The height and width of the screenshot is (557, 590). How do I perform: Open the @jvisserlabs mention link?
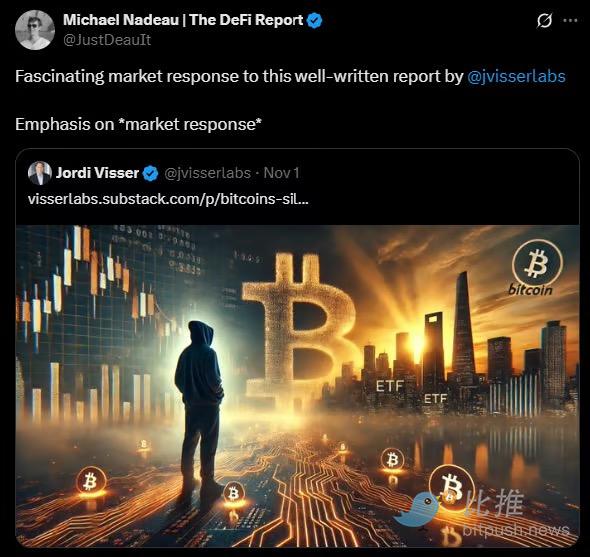pos(516,76)
